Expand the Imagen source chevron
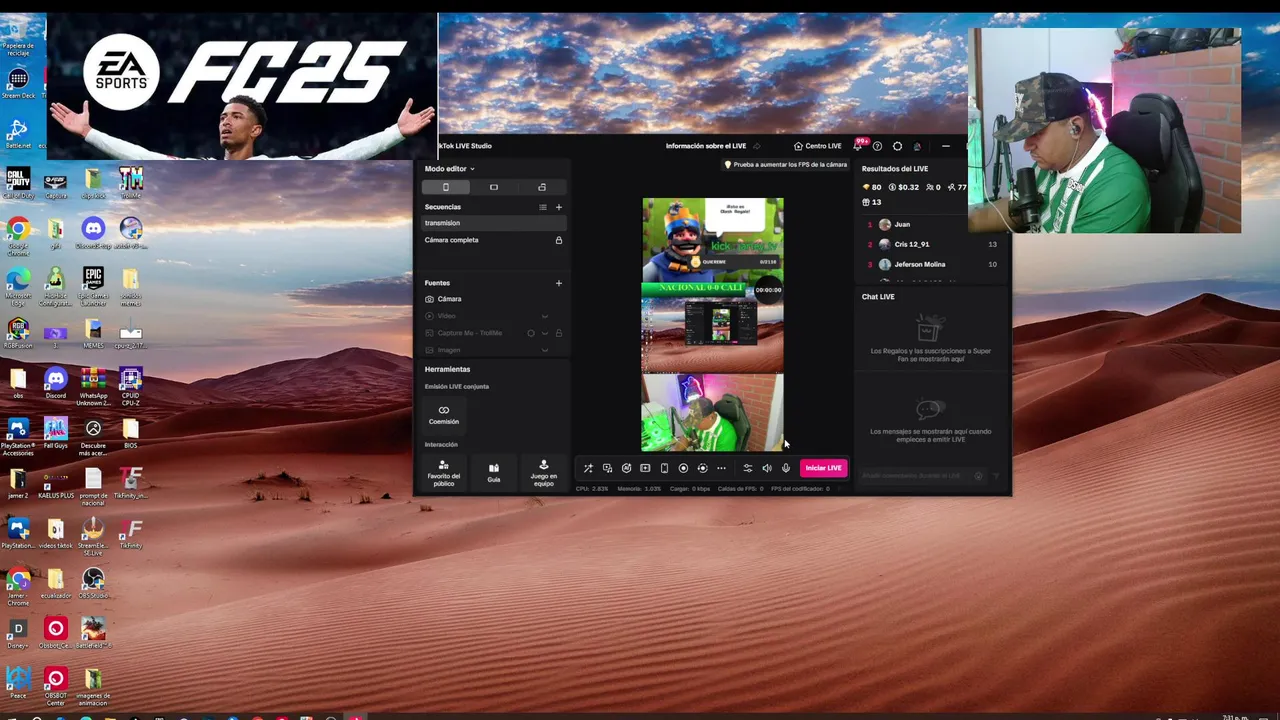This screenshot has height=720, width=1280. pyautogui.click(x=545, y=350)
